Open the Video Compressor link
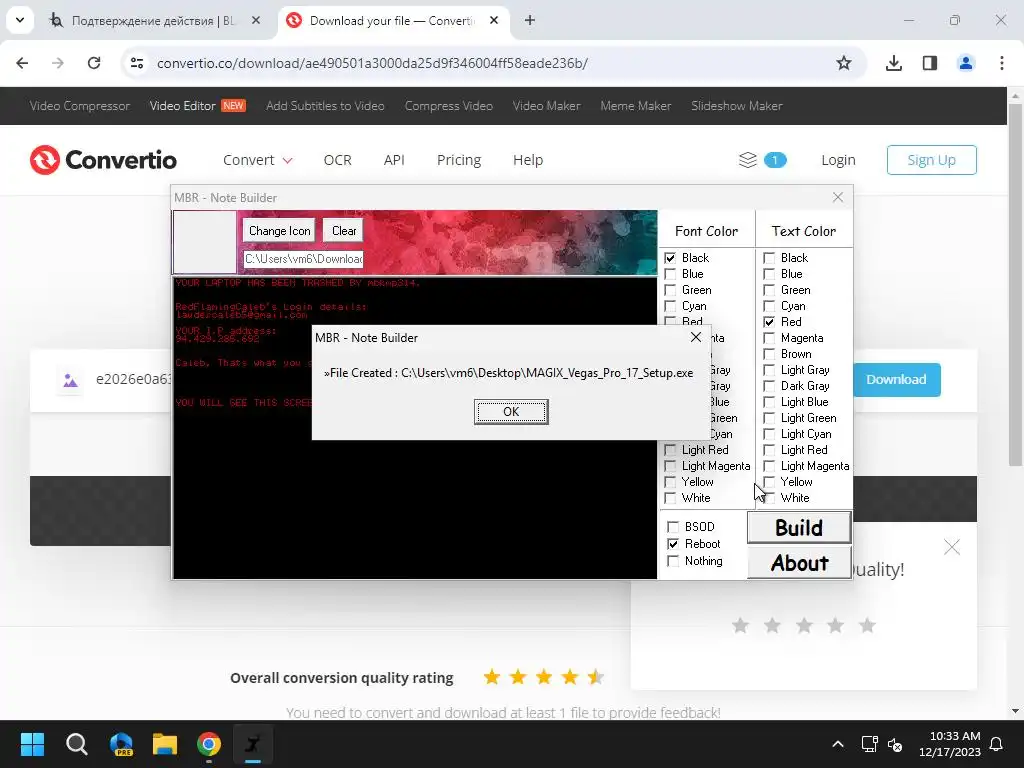1024x768 pixels. [x=80, y=106]
